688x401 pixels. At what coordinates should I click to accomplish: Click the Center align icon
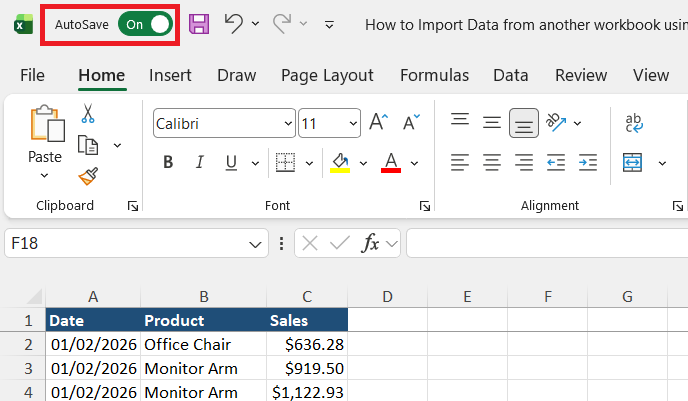(x=492, y=162)
